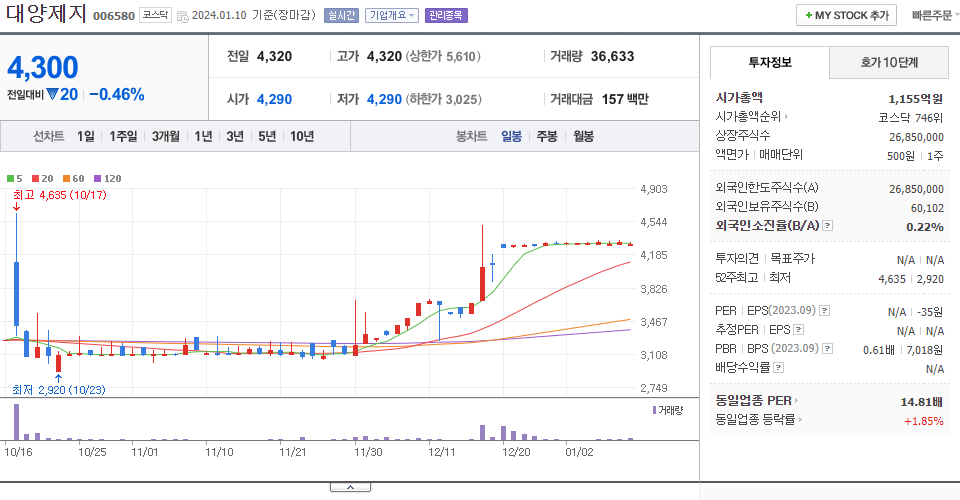Image resolution: width=960 pixels, height=500 pixels.
Task: Click the tall 10/16 volume bar
Action: [x=17, y=422]
